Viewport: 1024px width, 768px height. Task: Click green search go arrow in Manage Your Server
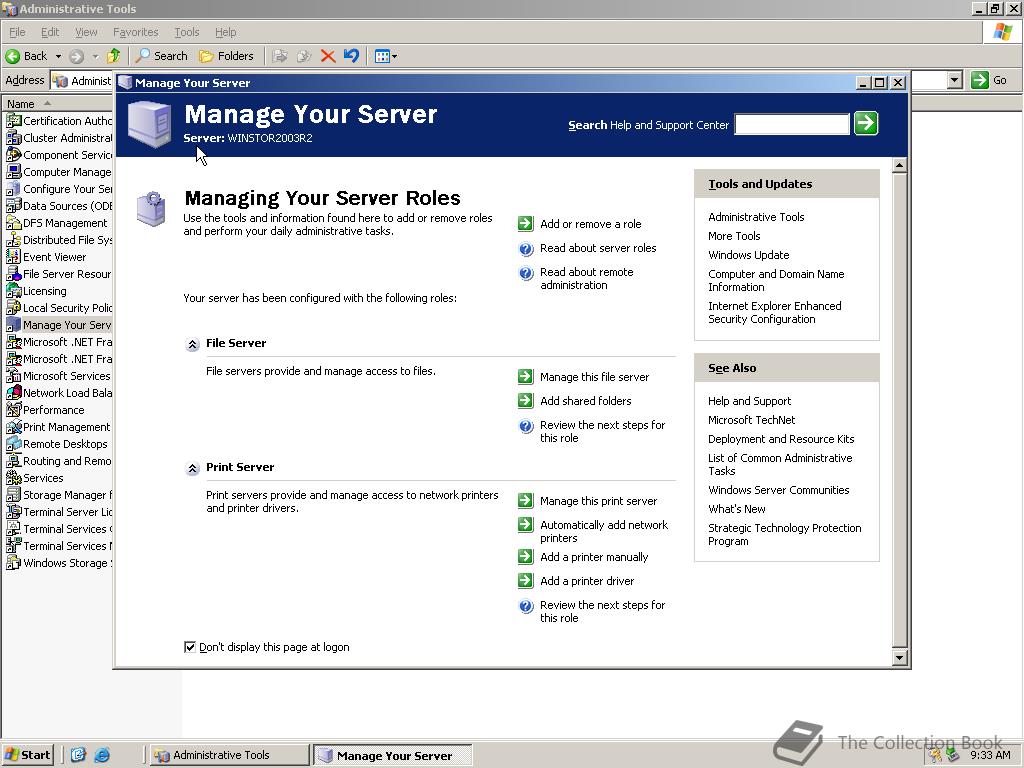click(x=866, y=123)
